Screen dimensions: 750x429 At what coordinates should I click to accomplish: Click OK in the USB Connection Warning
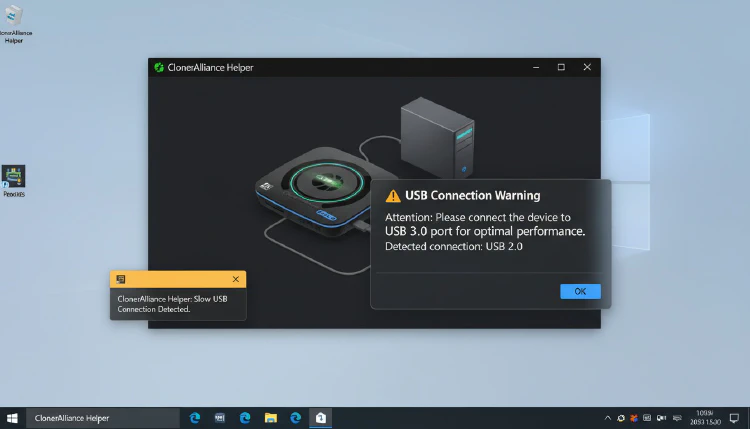(580, 291)
